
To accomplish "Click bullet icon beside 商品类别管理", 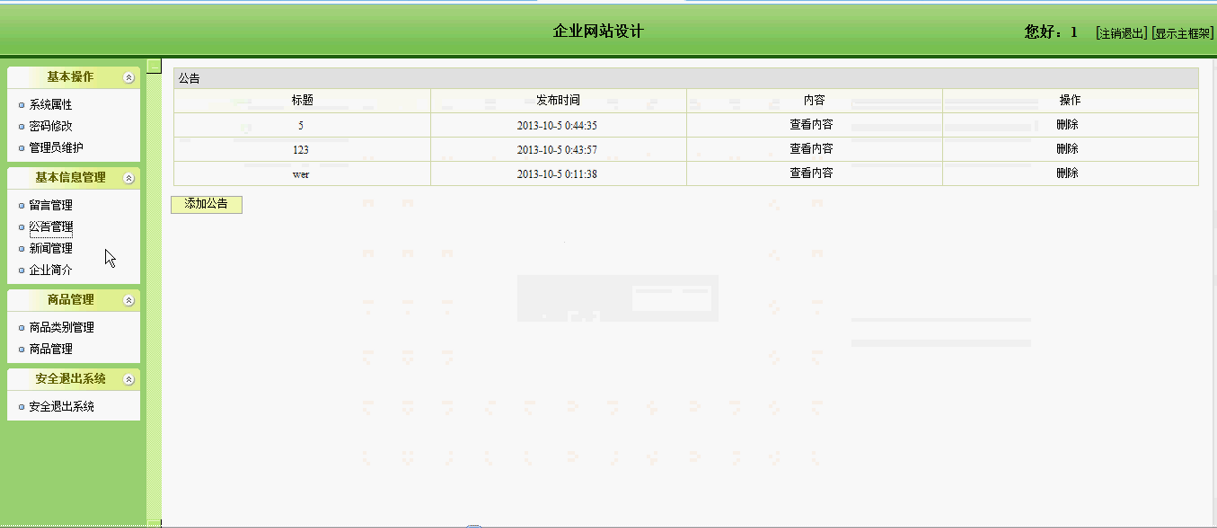I will pos(21,328).
